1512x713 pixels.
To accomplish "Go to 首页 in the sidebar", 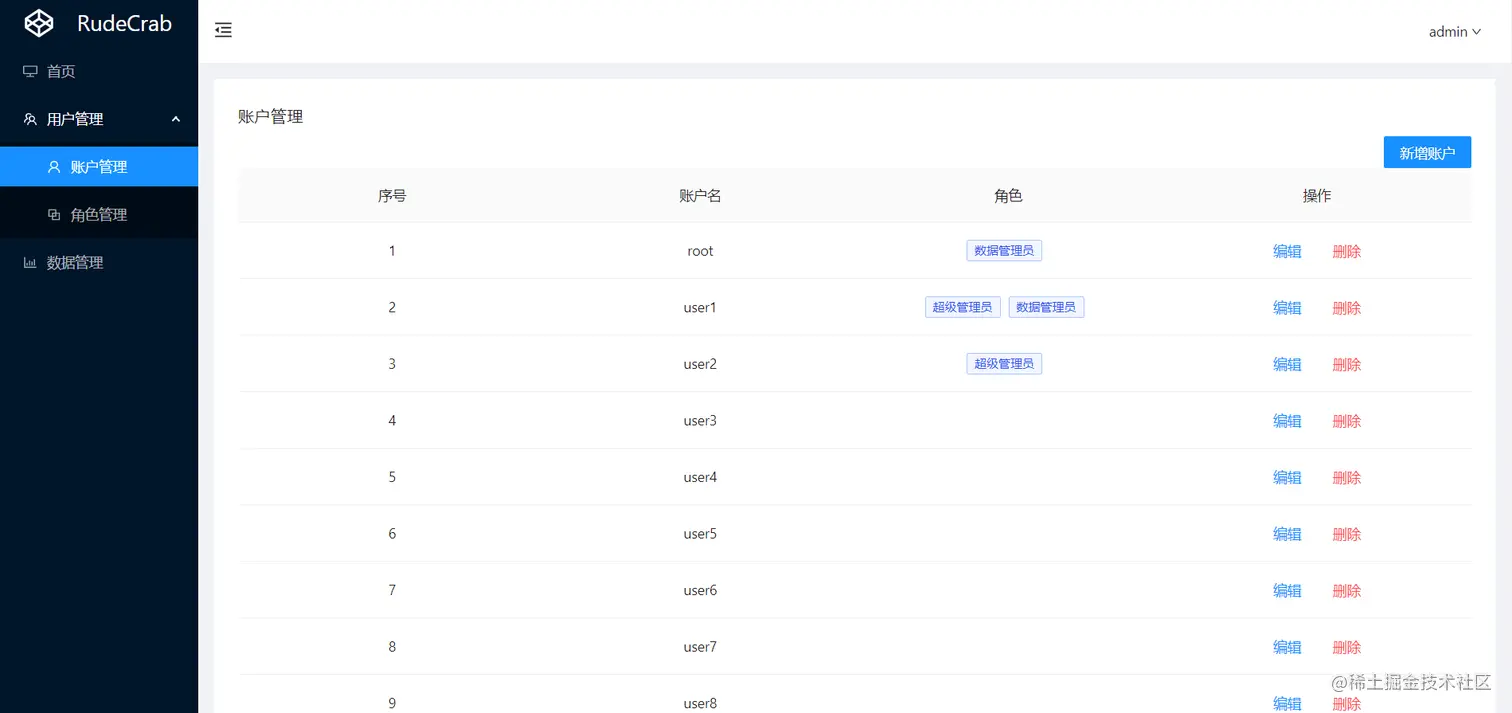I will [x=99, y=71].
